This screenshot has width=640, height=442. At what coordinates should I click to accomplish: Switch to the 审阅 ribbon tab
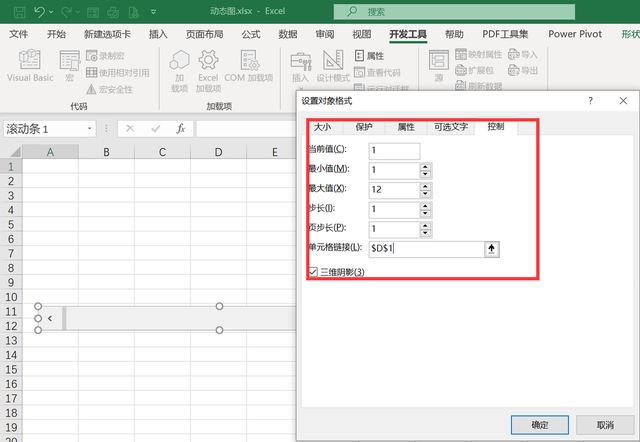tap(325, 34)
